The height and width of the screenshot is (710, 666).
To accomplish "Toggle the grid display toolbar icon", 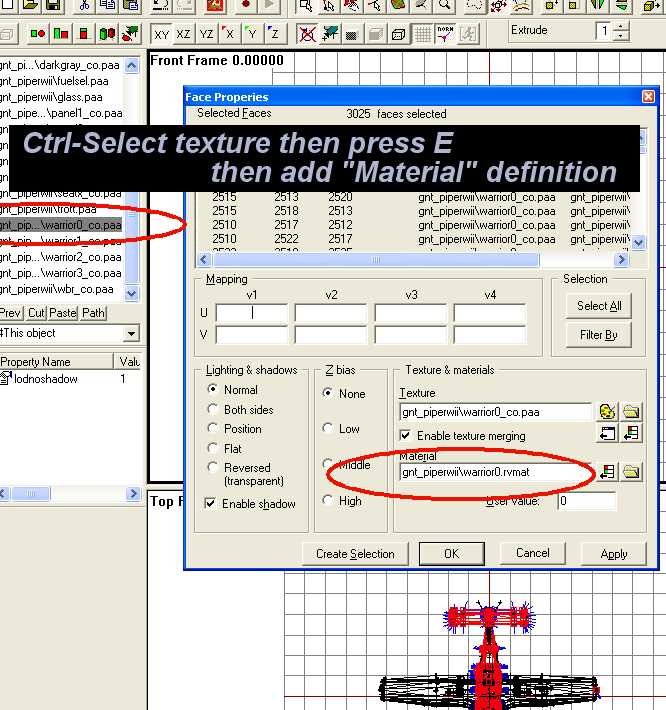I will [x=423, y=34].
